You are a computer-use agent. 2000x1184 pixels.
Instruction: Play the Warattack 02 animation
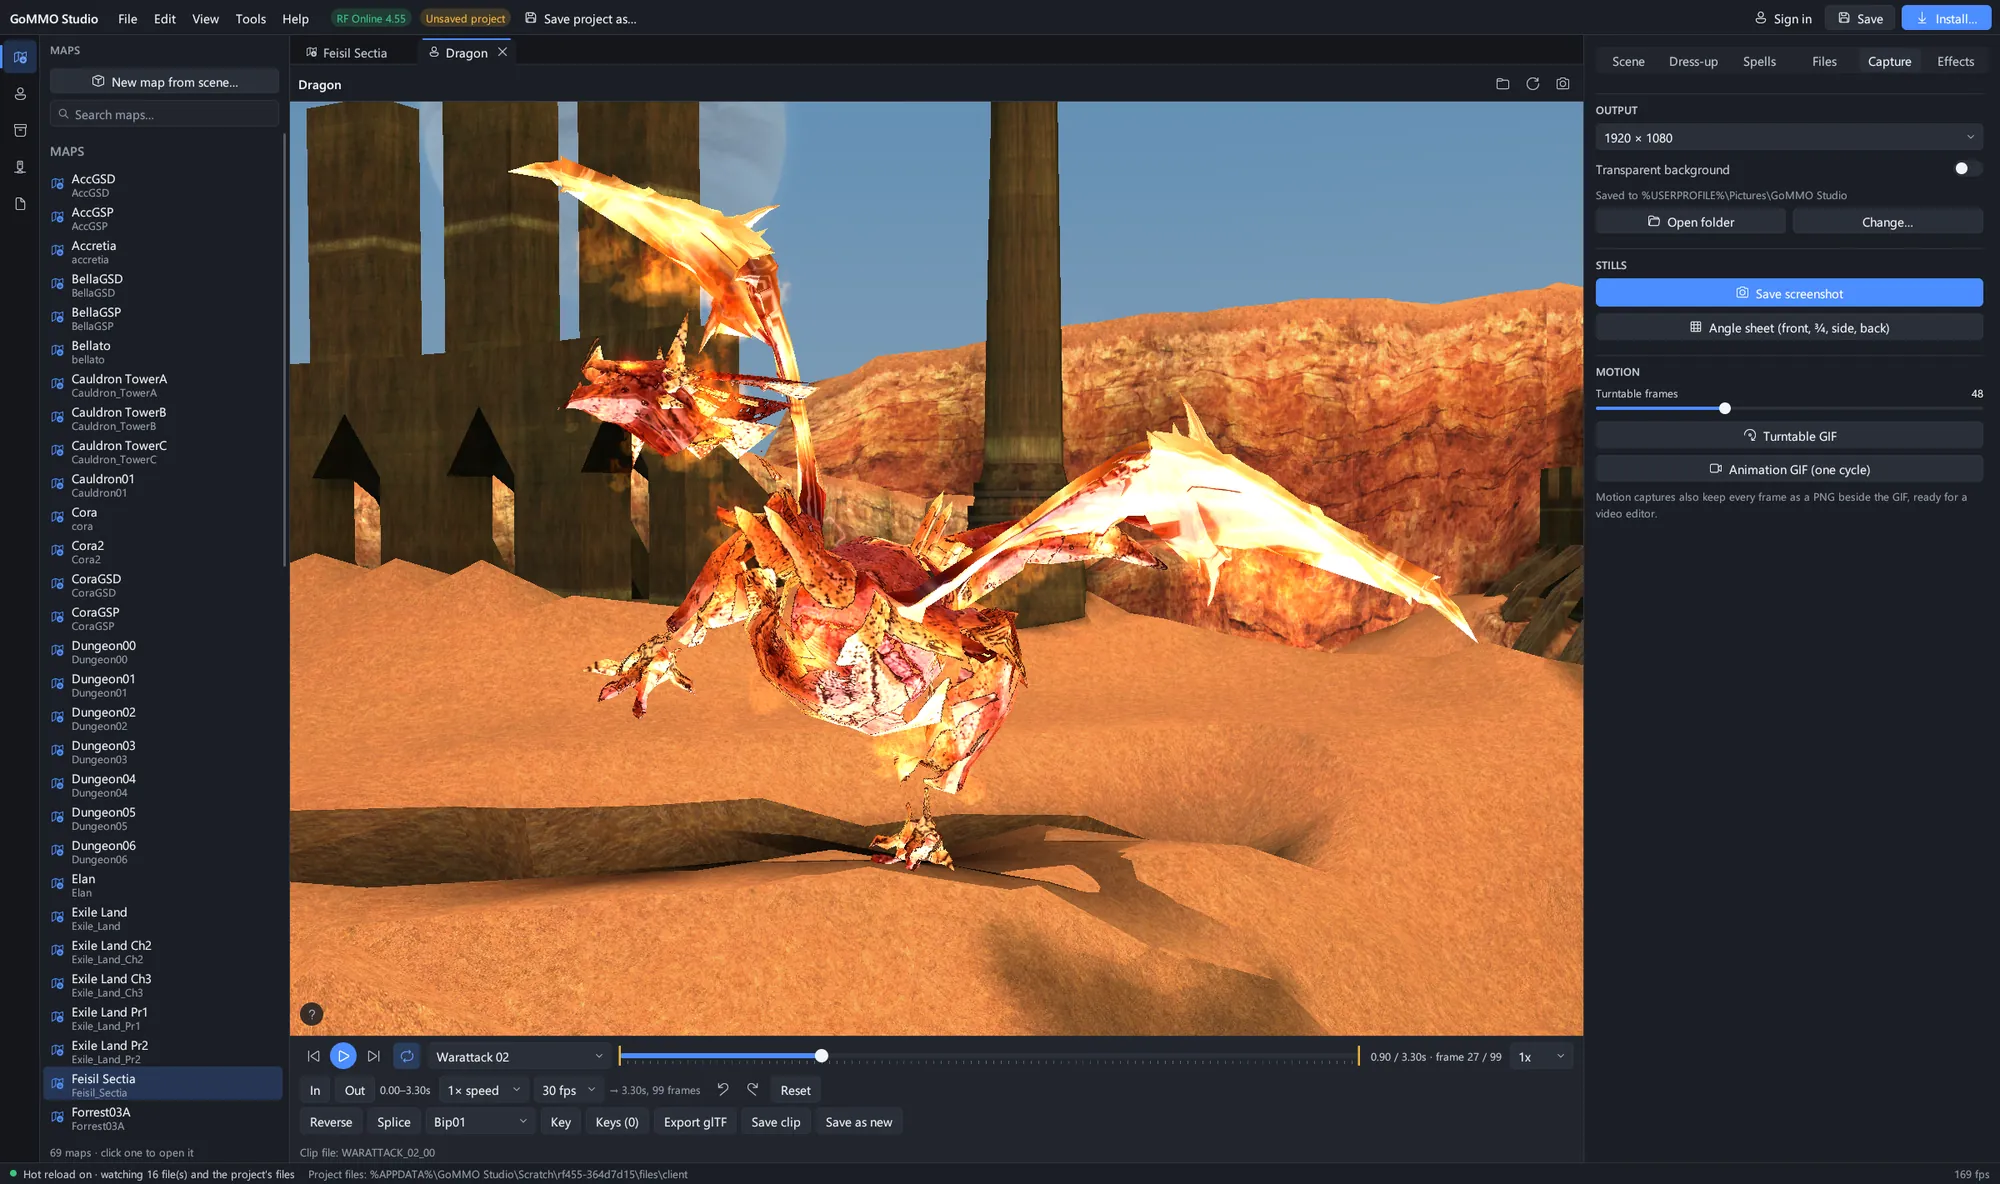(343, 1056)
